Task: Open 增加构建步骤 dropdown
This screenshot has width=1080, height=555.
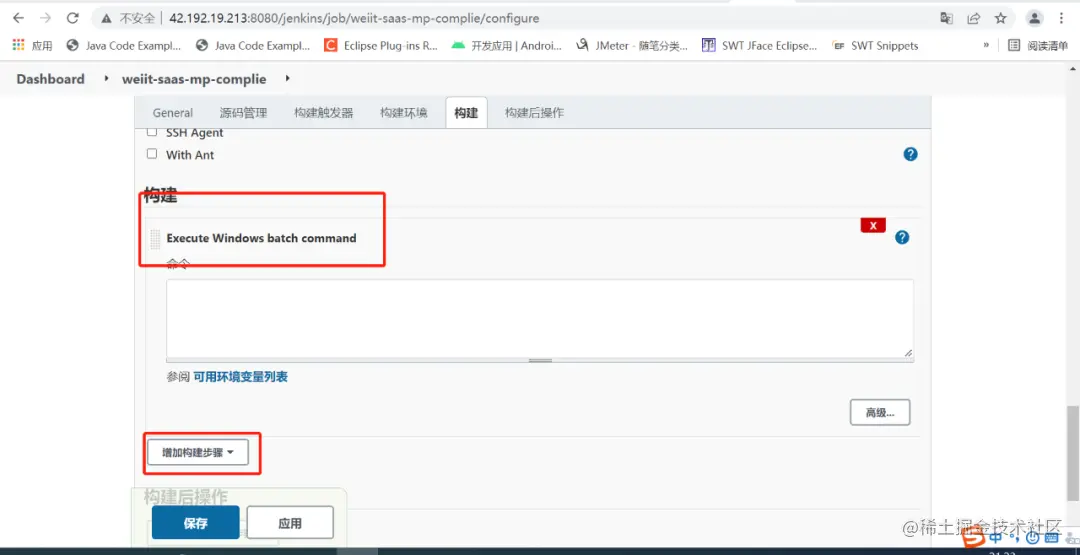Action: (x=198, y=452)
